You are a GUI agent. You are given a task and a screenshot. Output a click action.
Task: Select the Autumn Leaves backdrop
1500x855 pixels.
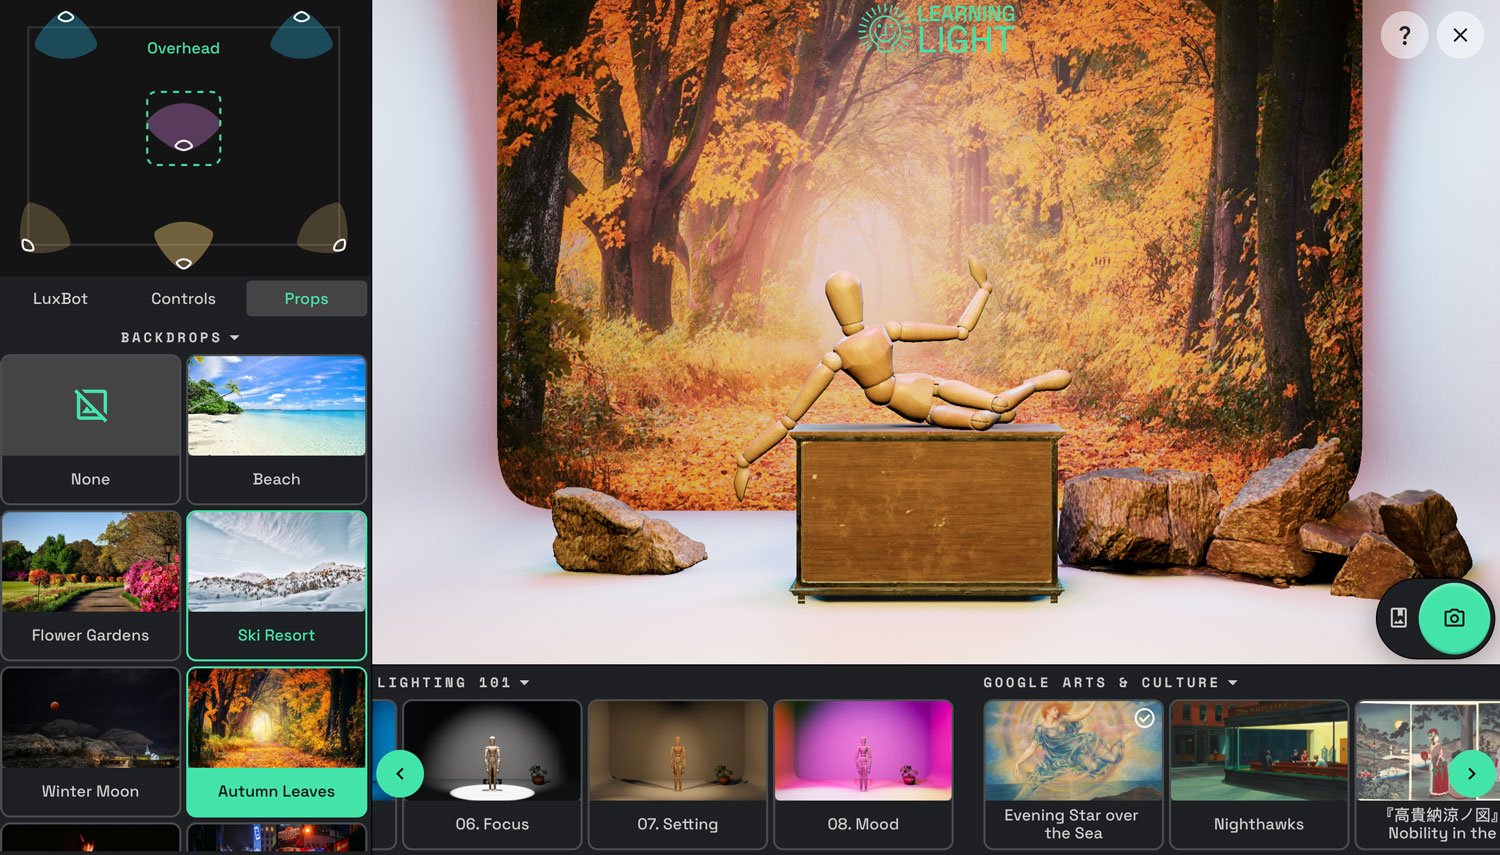pos(277,741)
